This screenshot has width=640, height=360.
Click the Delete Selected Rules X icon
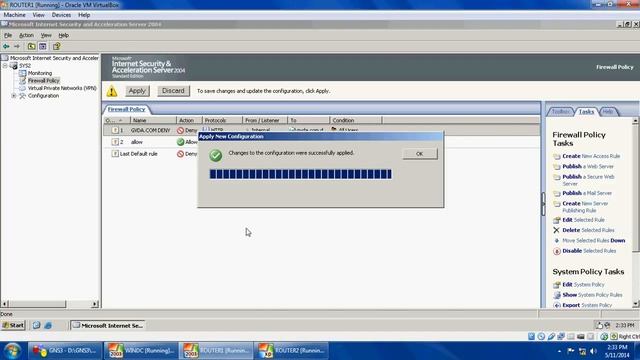click(556, 230)
